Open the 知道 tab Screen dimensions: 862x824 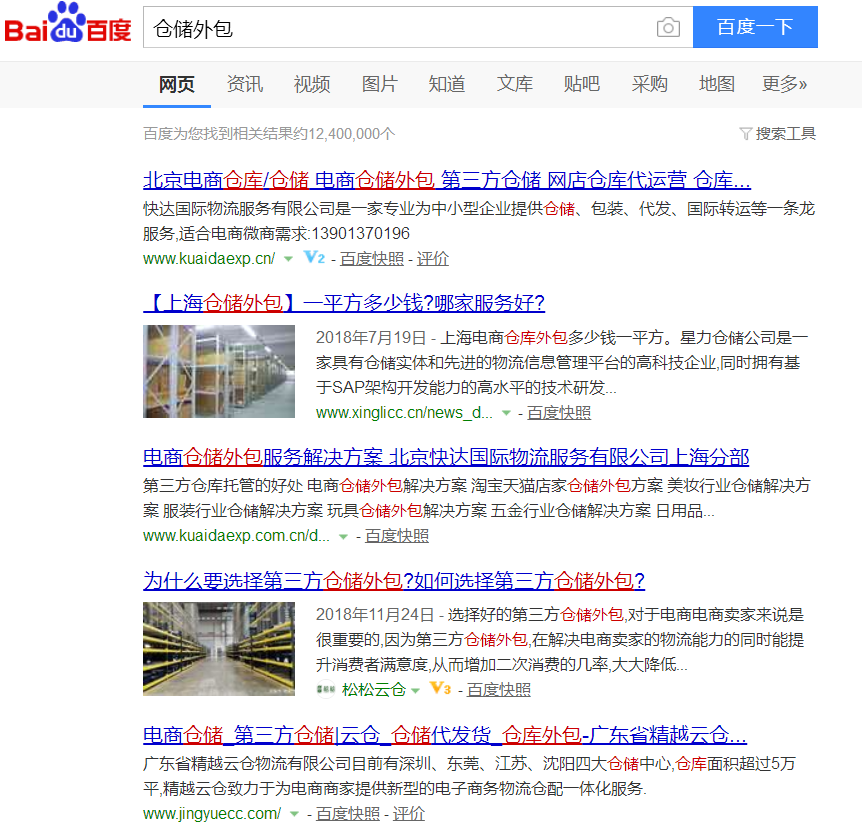click(x=447, y=84)
